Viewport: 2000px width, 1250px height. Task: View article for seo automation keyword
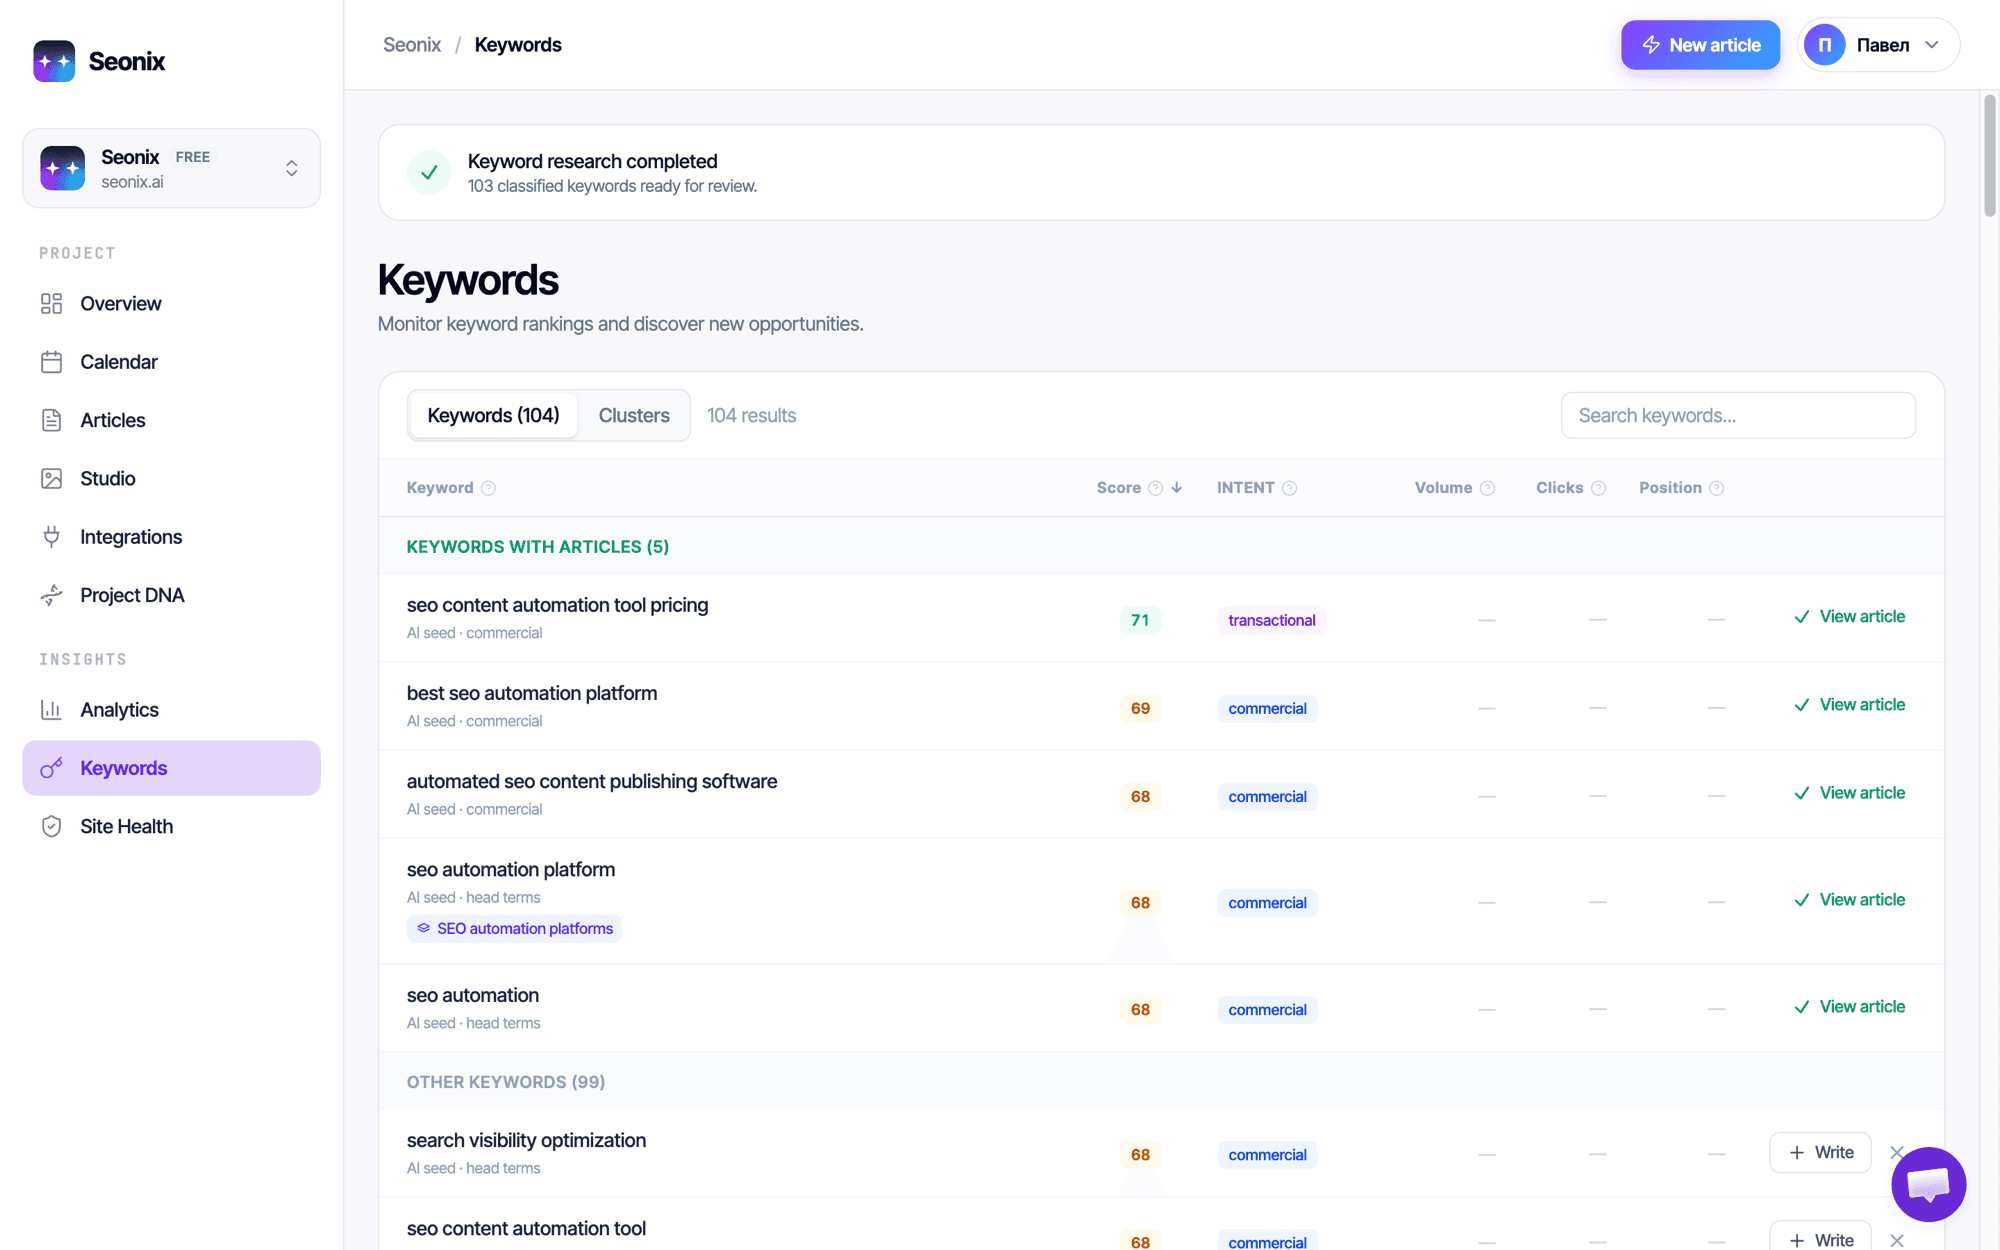(1849, 1007)
